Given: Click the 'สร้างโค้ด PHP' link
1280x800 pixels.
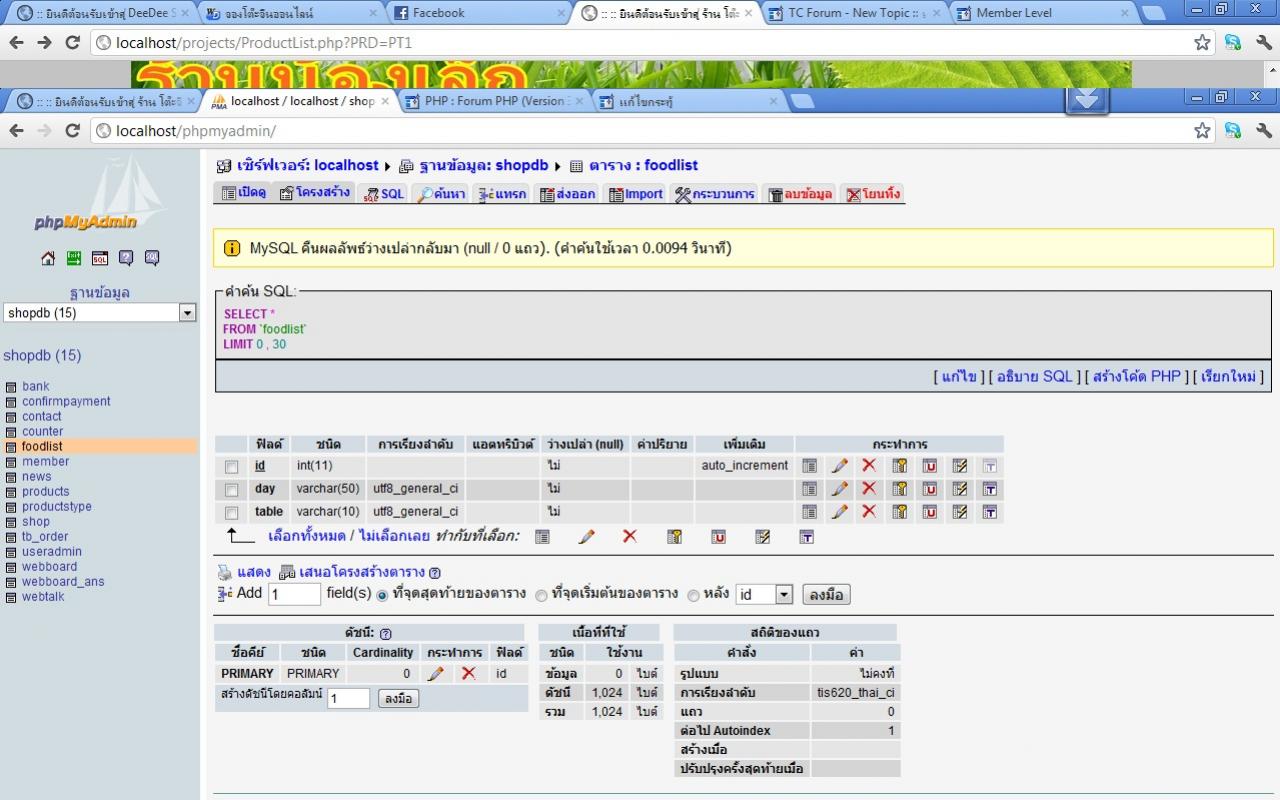Looking at the screenshot, I should point(1137,376).
